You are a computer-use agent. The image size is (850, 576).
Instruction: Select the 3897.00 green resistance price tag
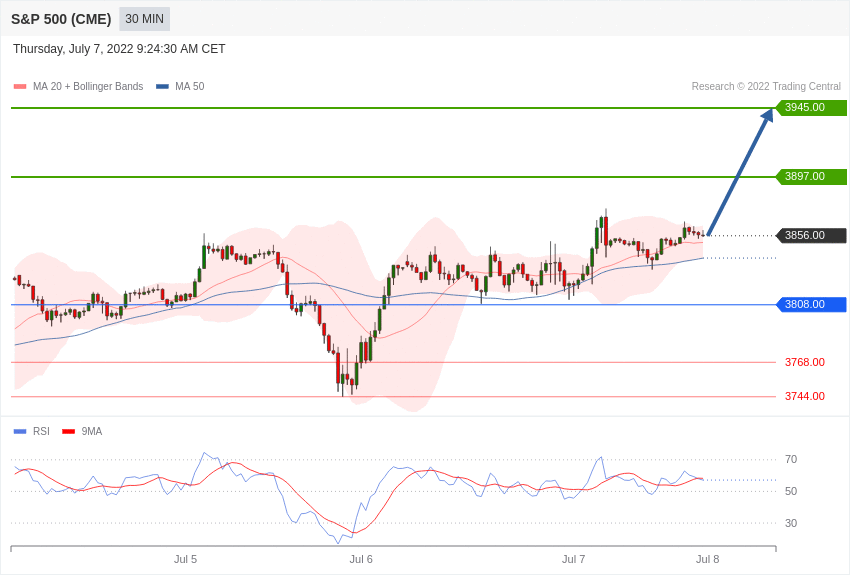pos(811,177)
